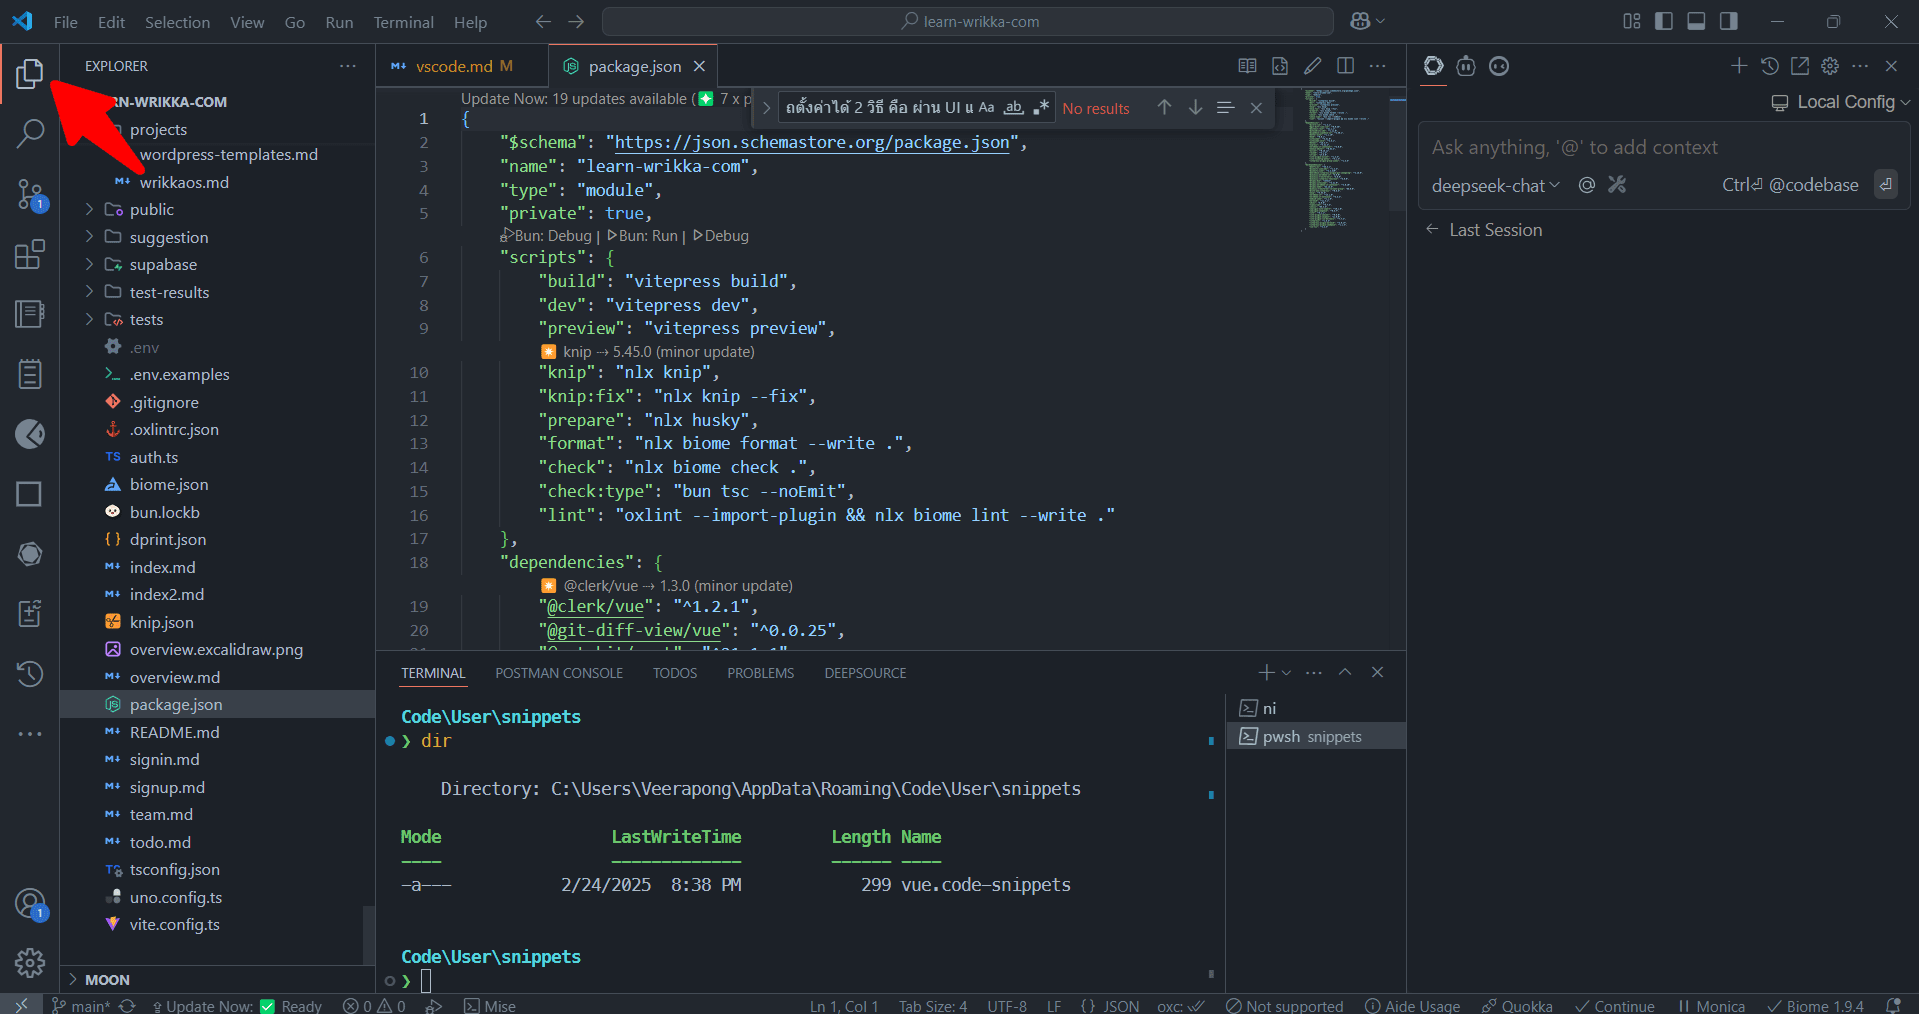Click the schemastore package.json URL
Viewport: 1919px width, 1014px height.
[x=811, y=142]
